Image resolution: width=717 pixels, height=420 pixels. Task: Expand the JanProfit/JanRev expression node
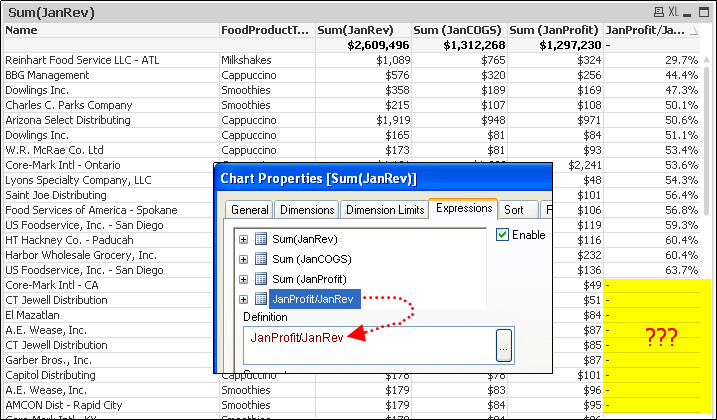coord(243,298)
